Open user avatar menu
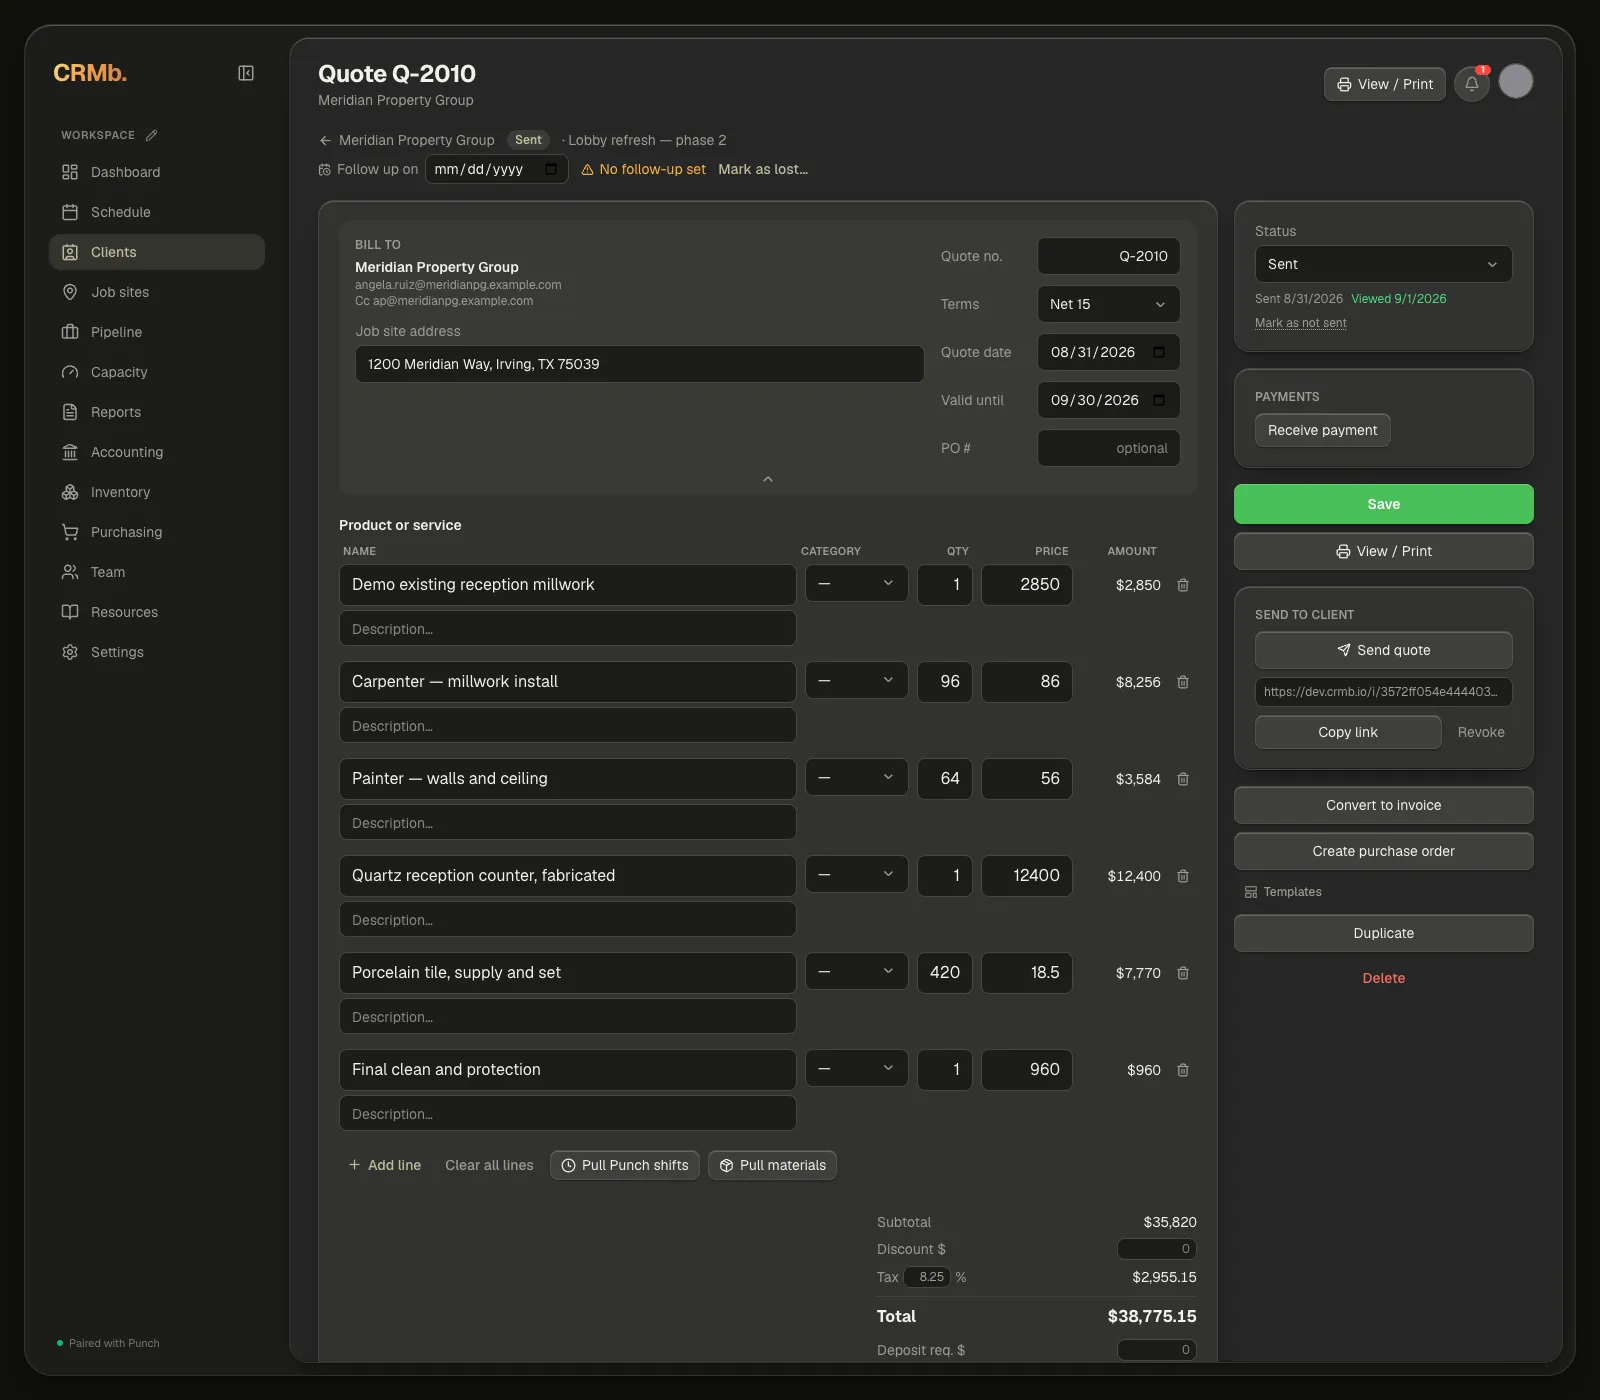 click(1516, 81)
